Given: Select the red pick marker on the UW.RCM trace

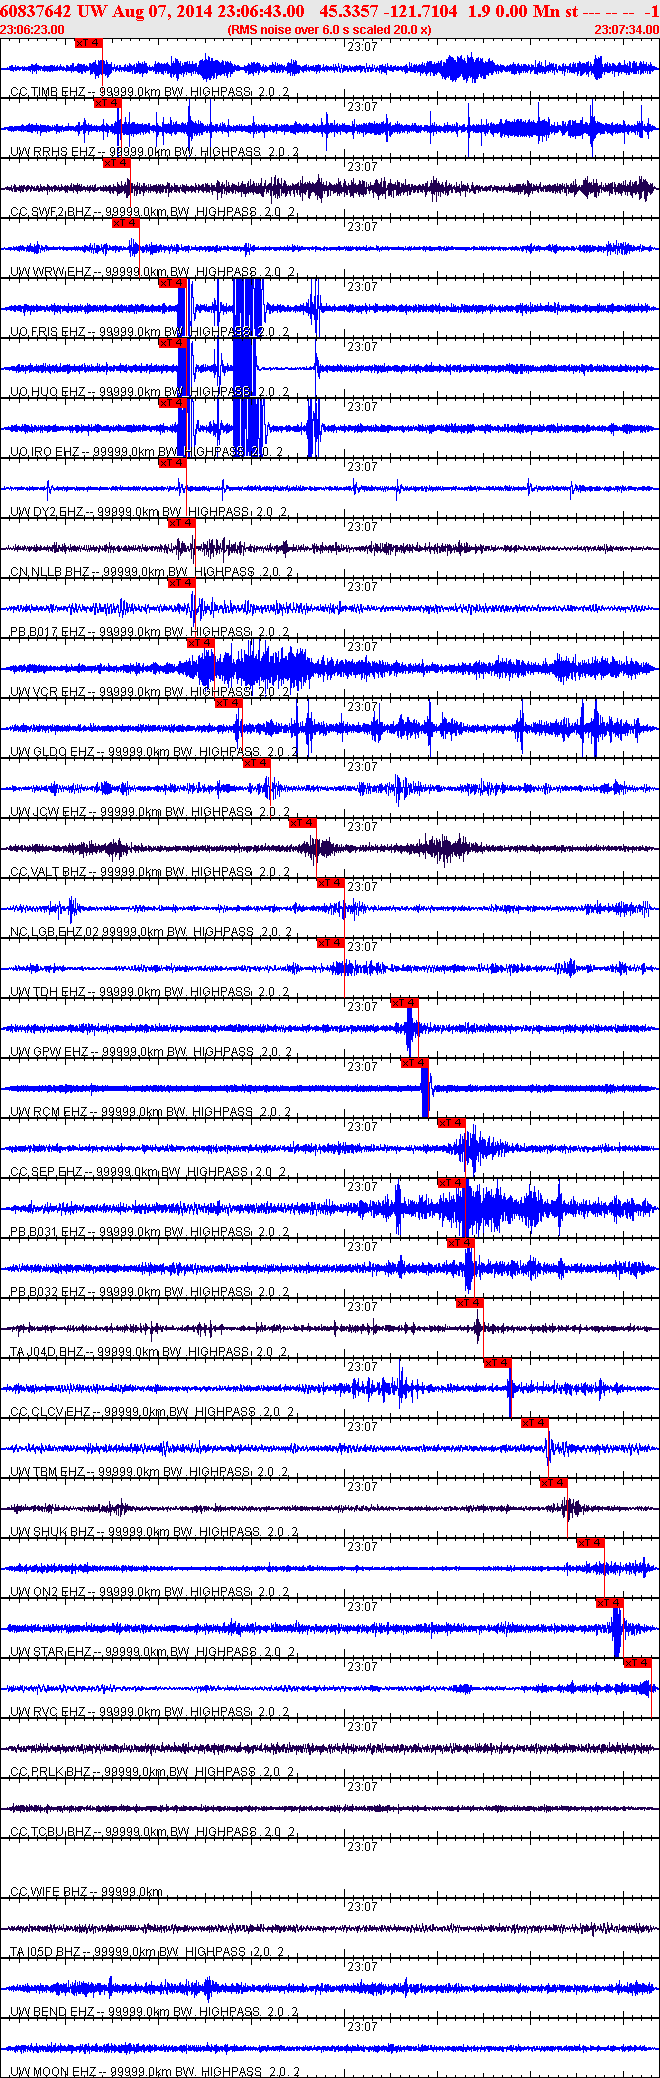Looking at the screenshot, I should [415, 1063].
